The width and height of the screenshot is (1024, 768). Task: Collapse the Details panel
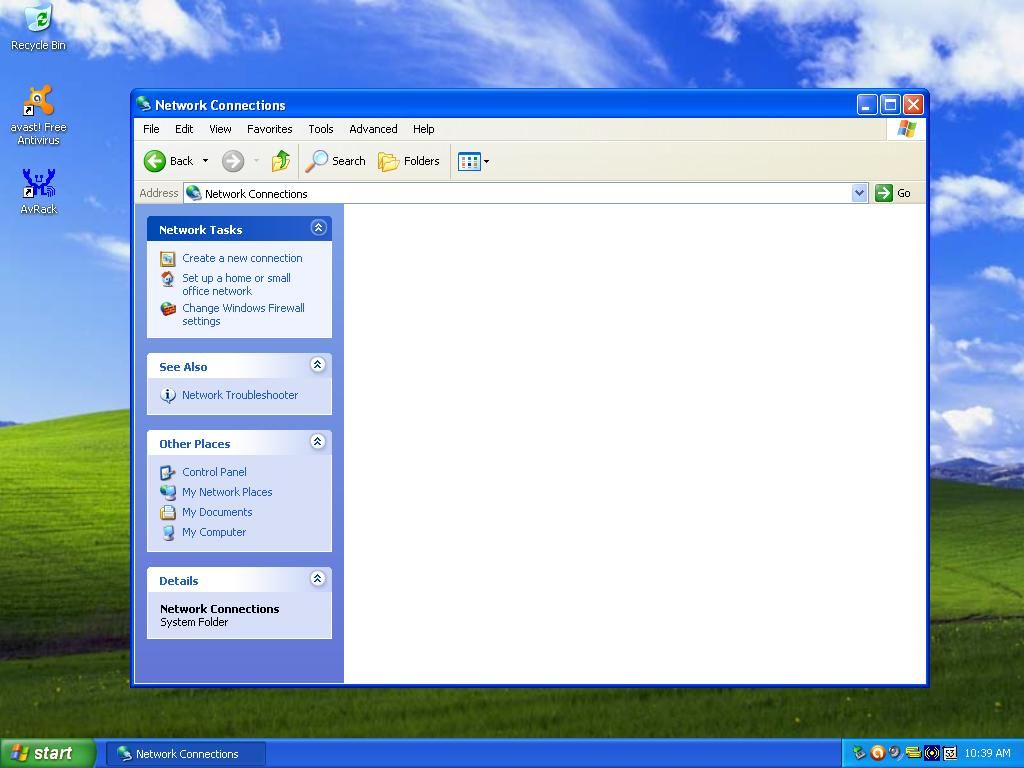click(317, 579)
